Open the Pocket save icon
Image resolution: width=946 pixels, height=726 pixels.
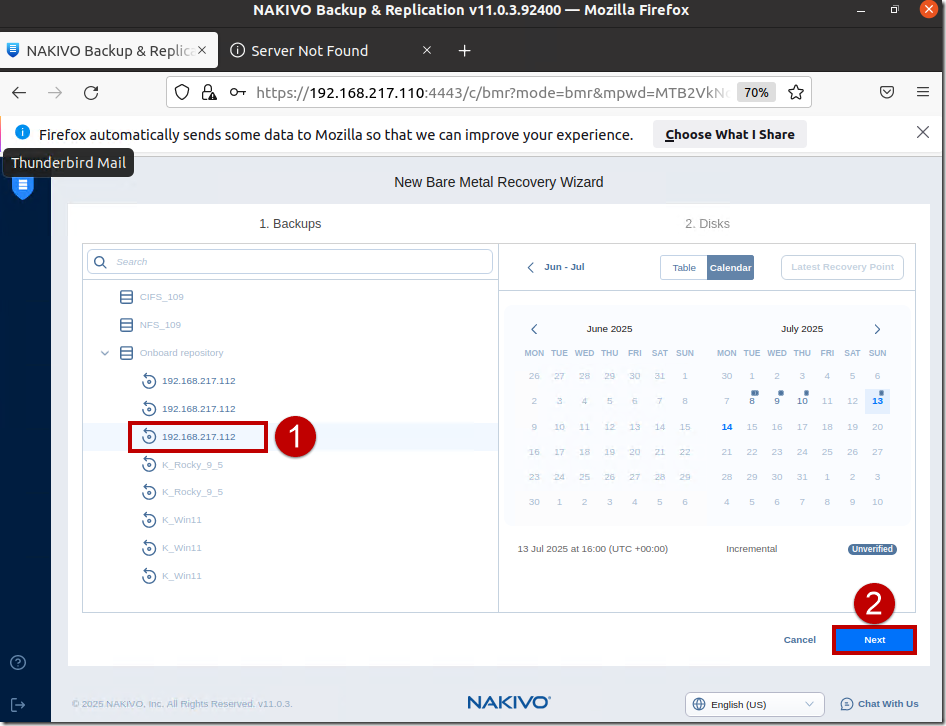[x=887, y=92]
